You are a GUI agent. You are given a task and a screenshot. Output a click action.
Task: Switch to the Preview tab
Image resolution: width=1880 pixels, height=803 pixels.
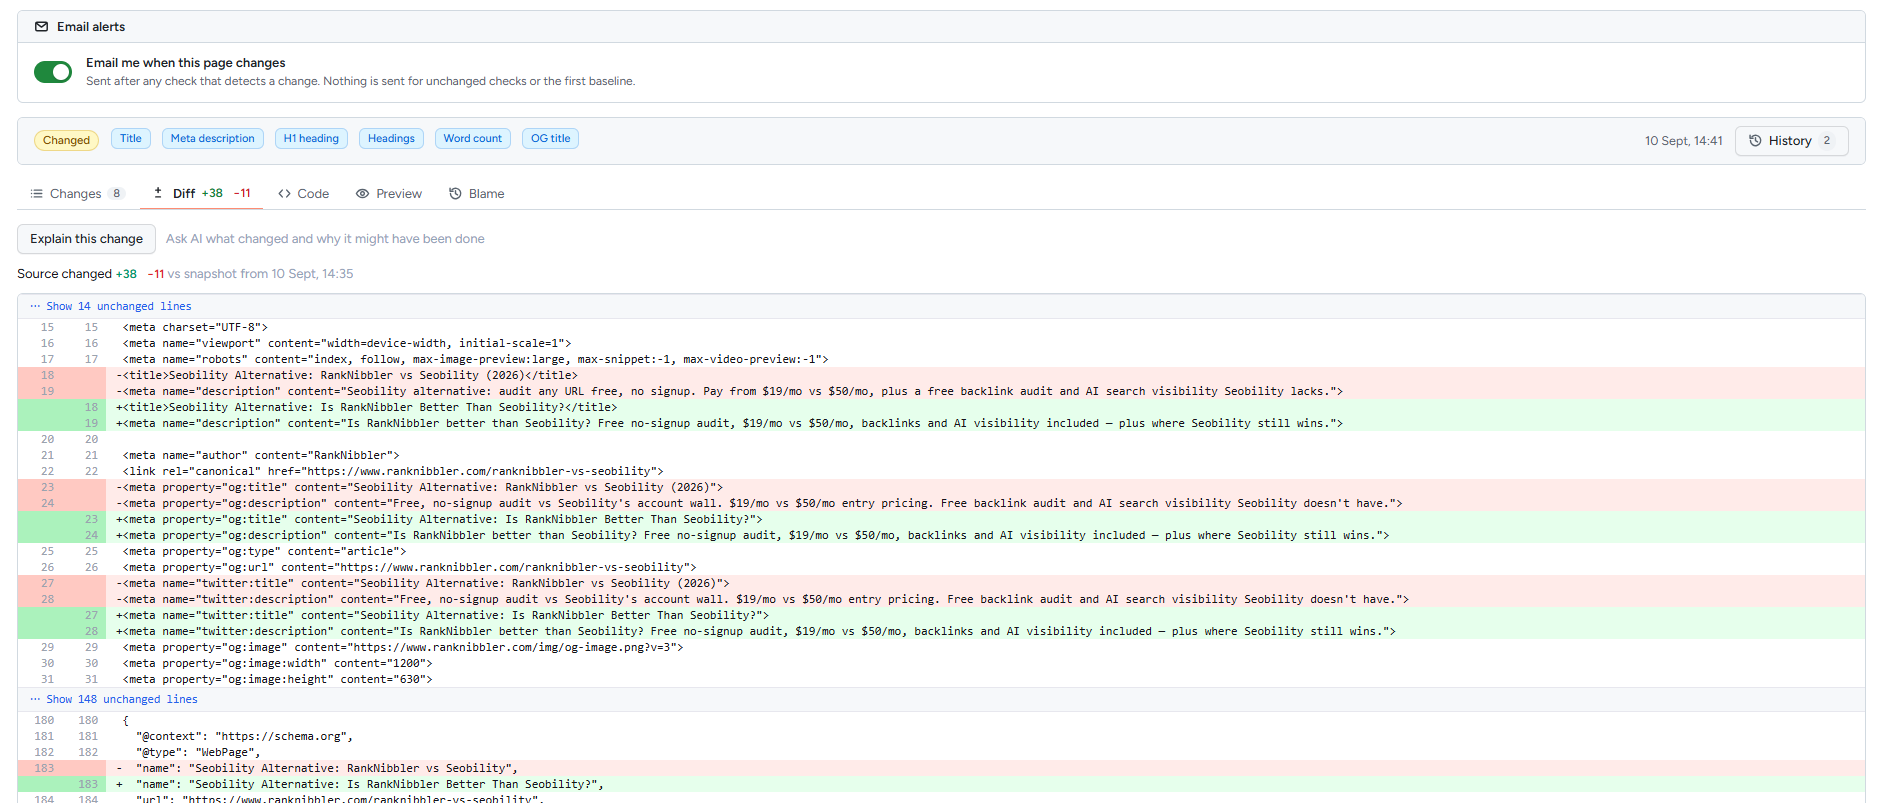pyautogui.click(x=389, y=194)
